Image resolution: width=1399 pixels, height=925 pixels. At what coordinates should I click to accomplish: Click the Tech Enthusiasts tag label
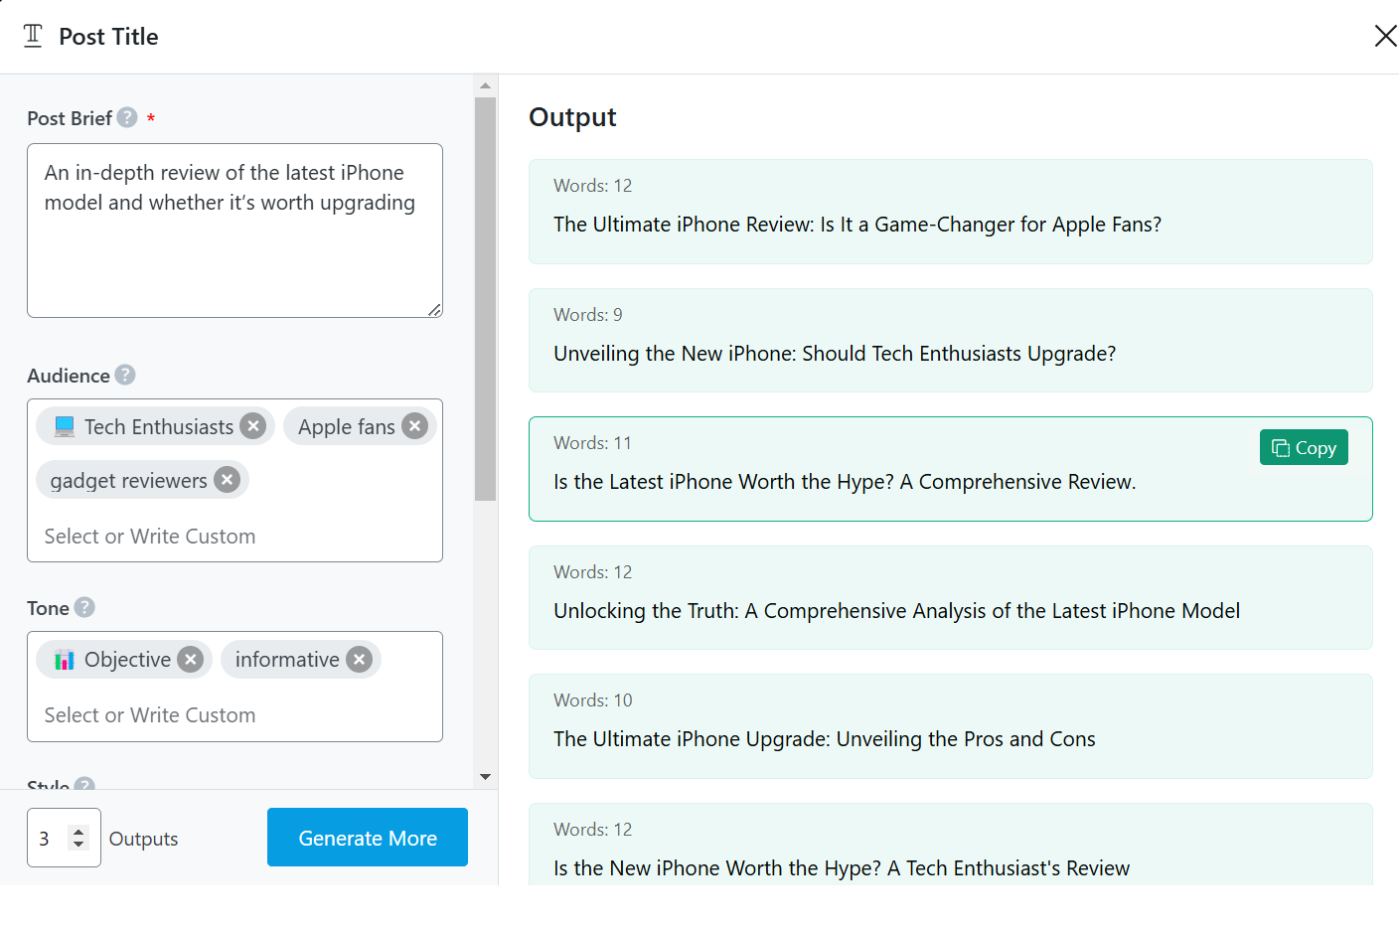pos(159,427)
